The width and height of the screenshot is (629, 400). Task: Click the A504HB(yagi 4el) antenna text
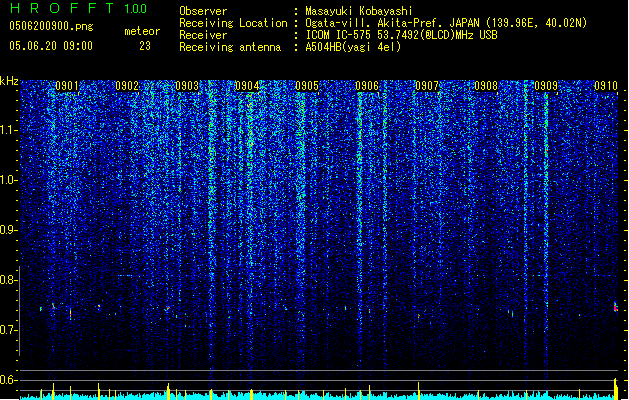pos(353,47)
